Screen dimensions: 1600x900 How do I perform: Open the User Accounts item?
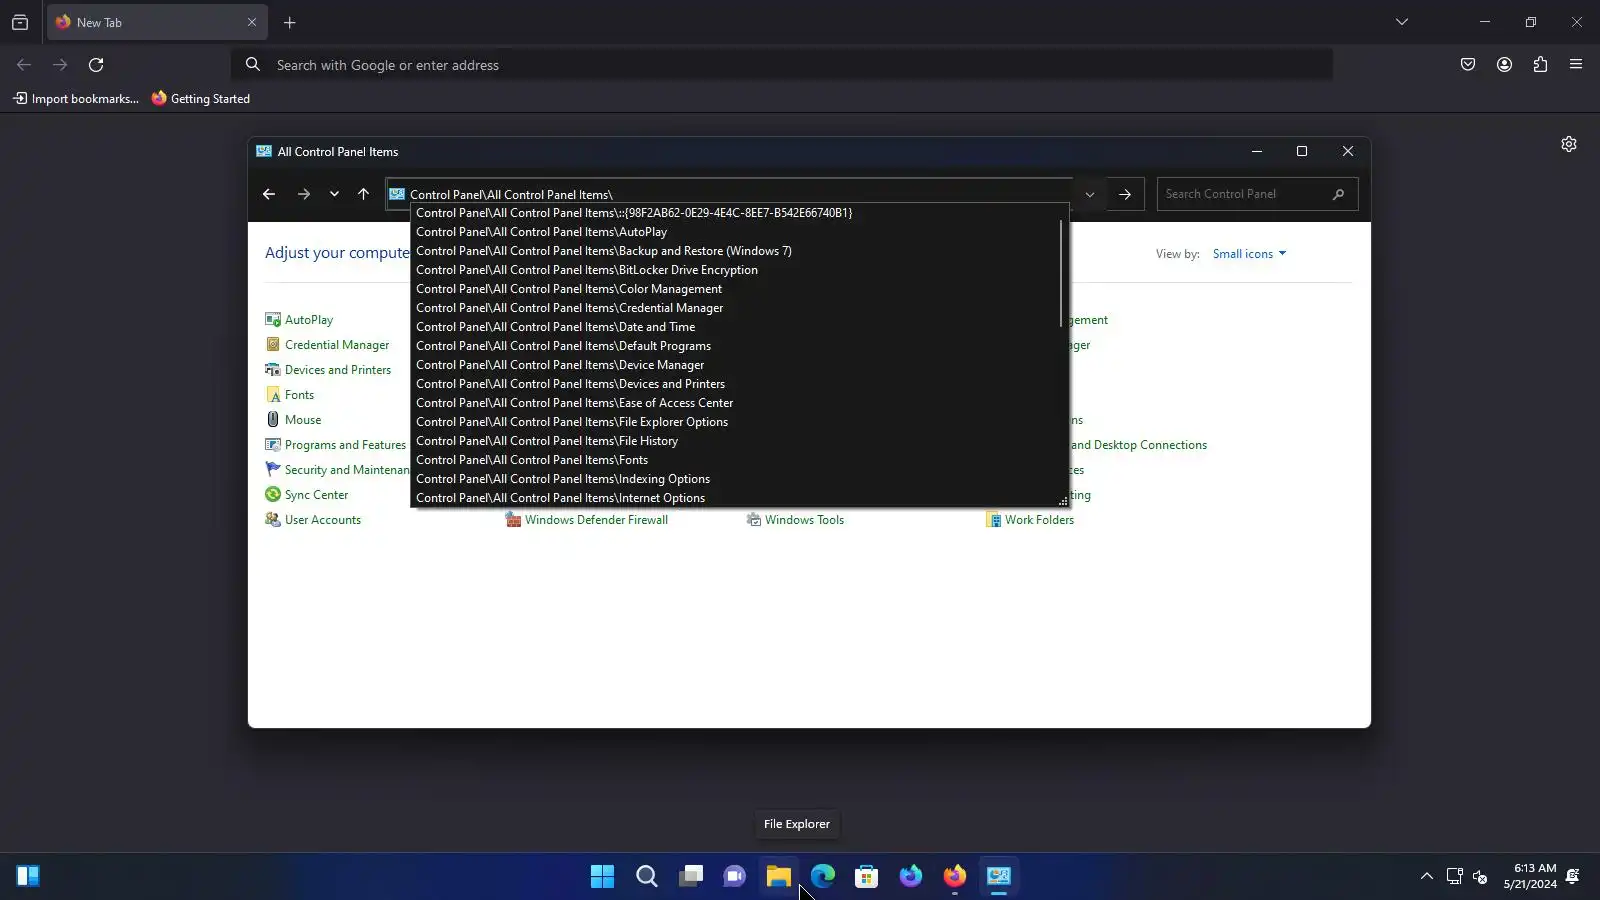(x=313, y=520)
